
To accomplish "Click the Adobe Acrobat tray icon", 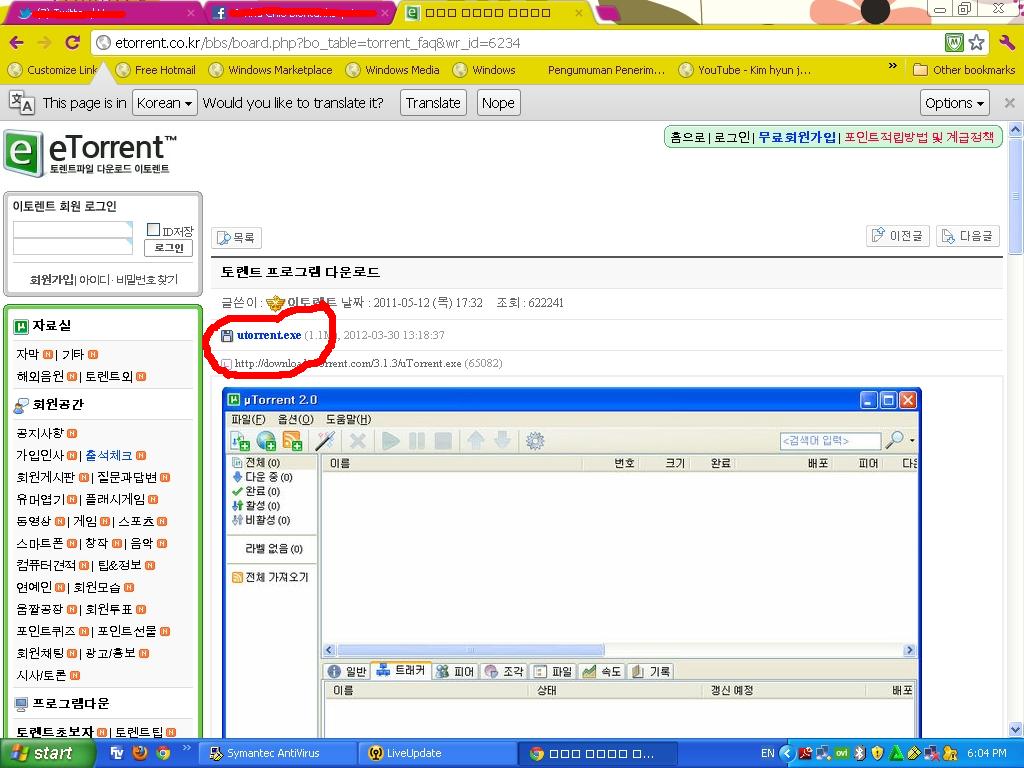I will (805, 753).
